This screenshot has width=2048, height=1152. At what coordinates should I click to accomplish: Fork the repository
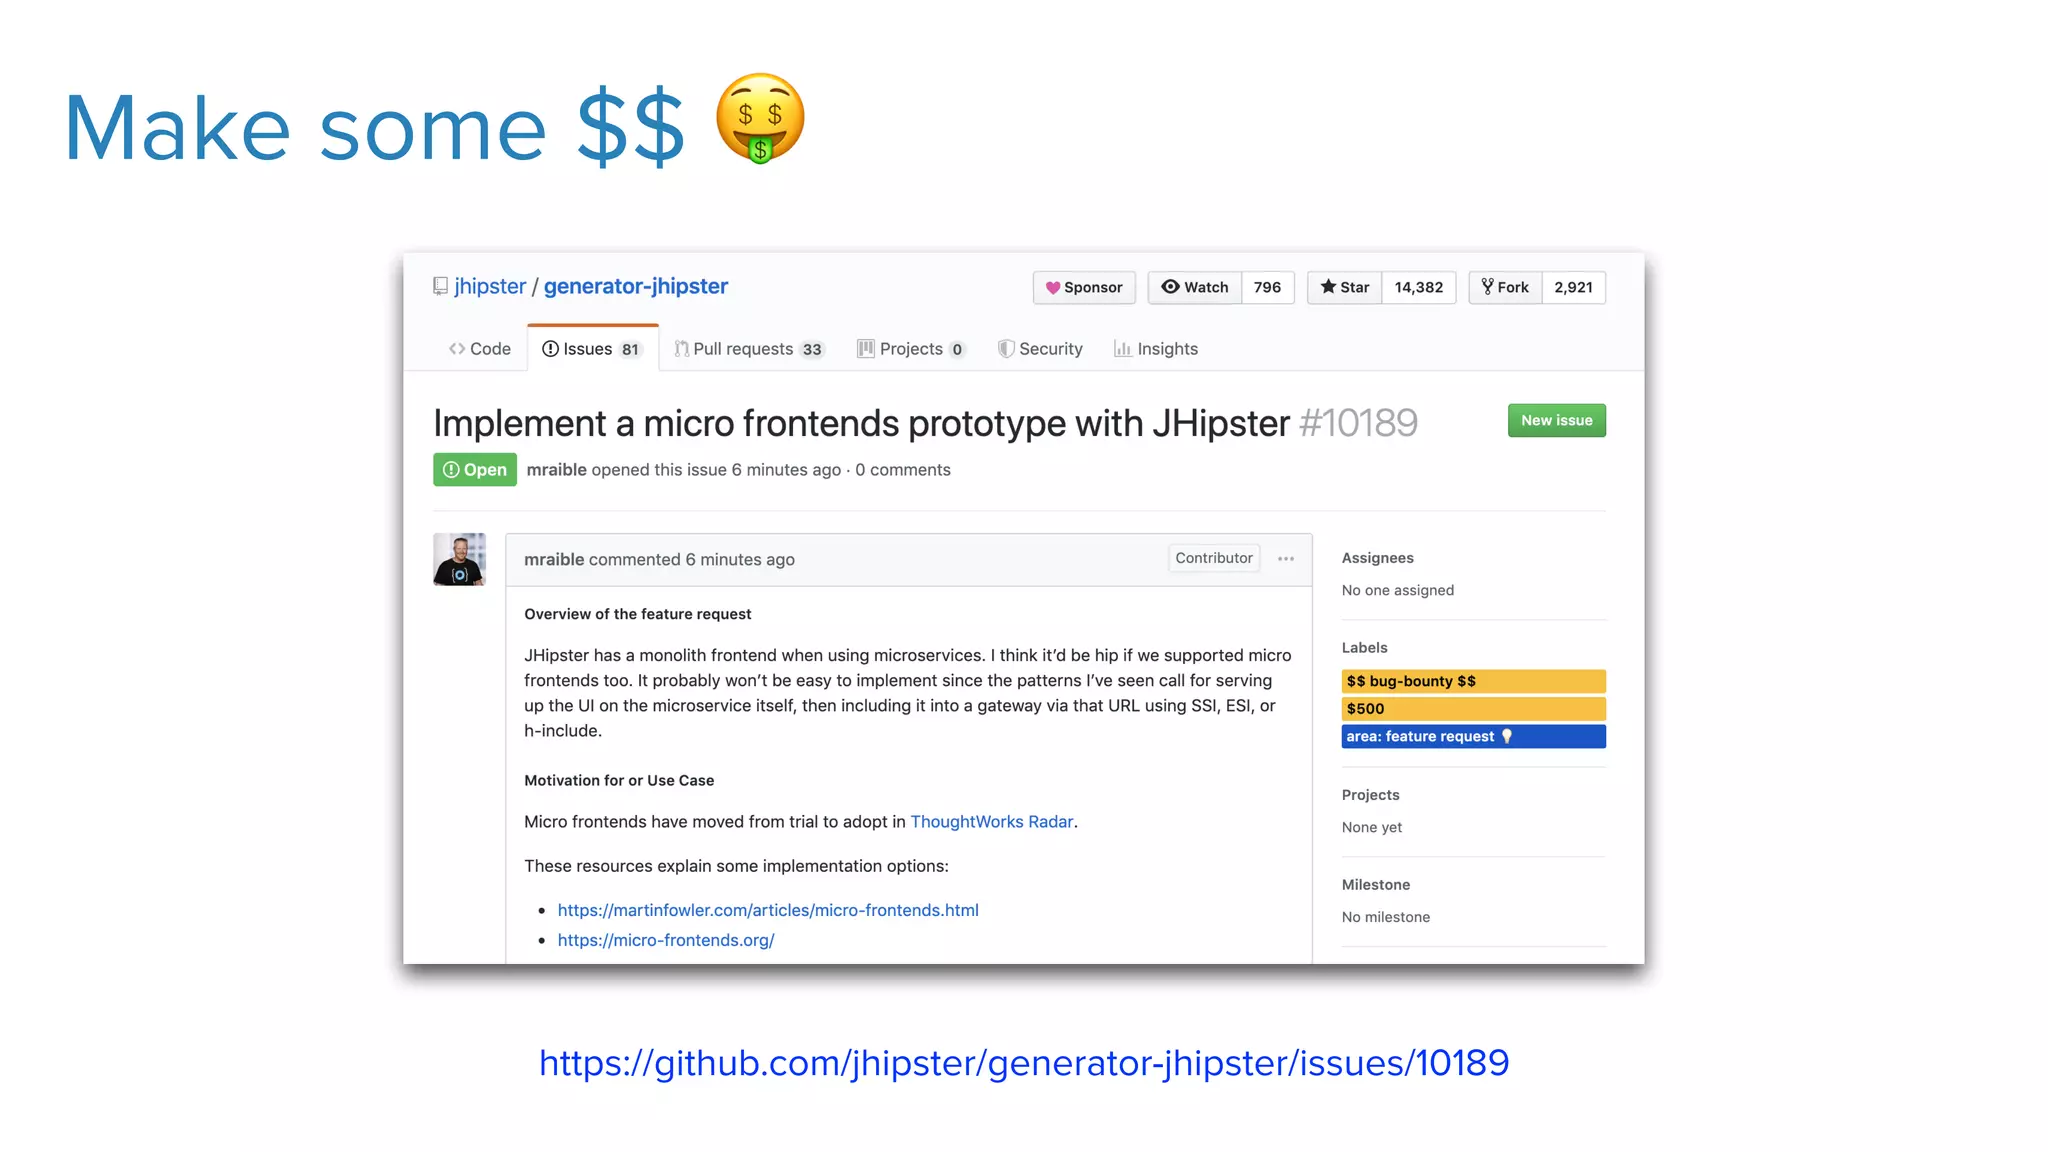pos(1505,287)
